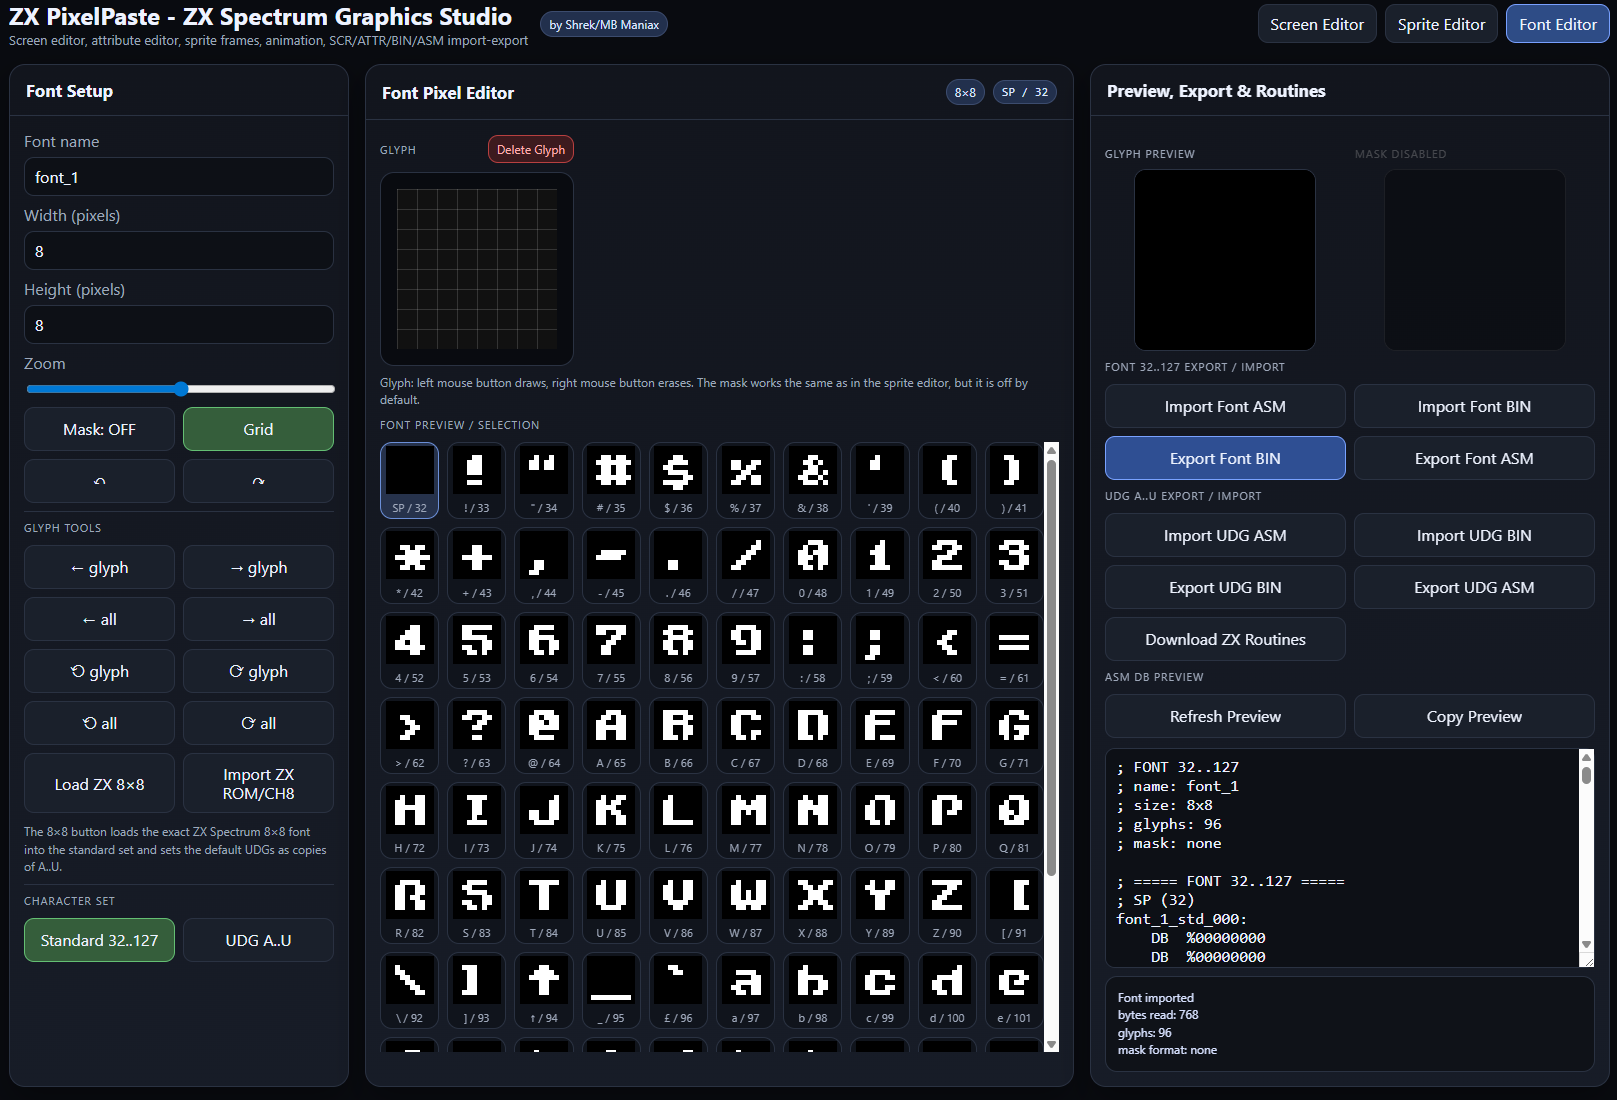The image size is (1617, 1100).
Task: Rotate all glyphs clockwise
Action: [258, 724]
